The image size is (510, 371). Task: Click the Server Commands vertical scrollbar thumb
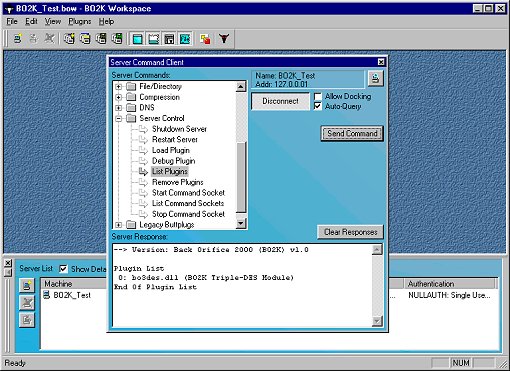point(241,177)
